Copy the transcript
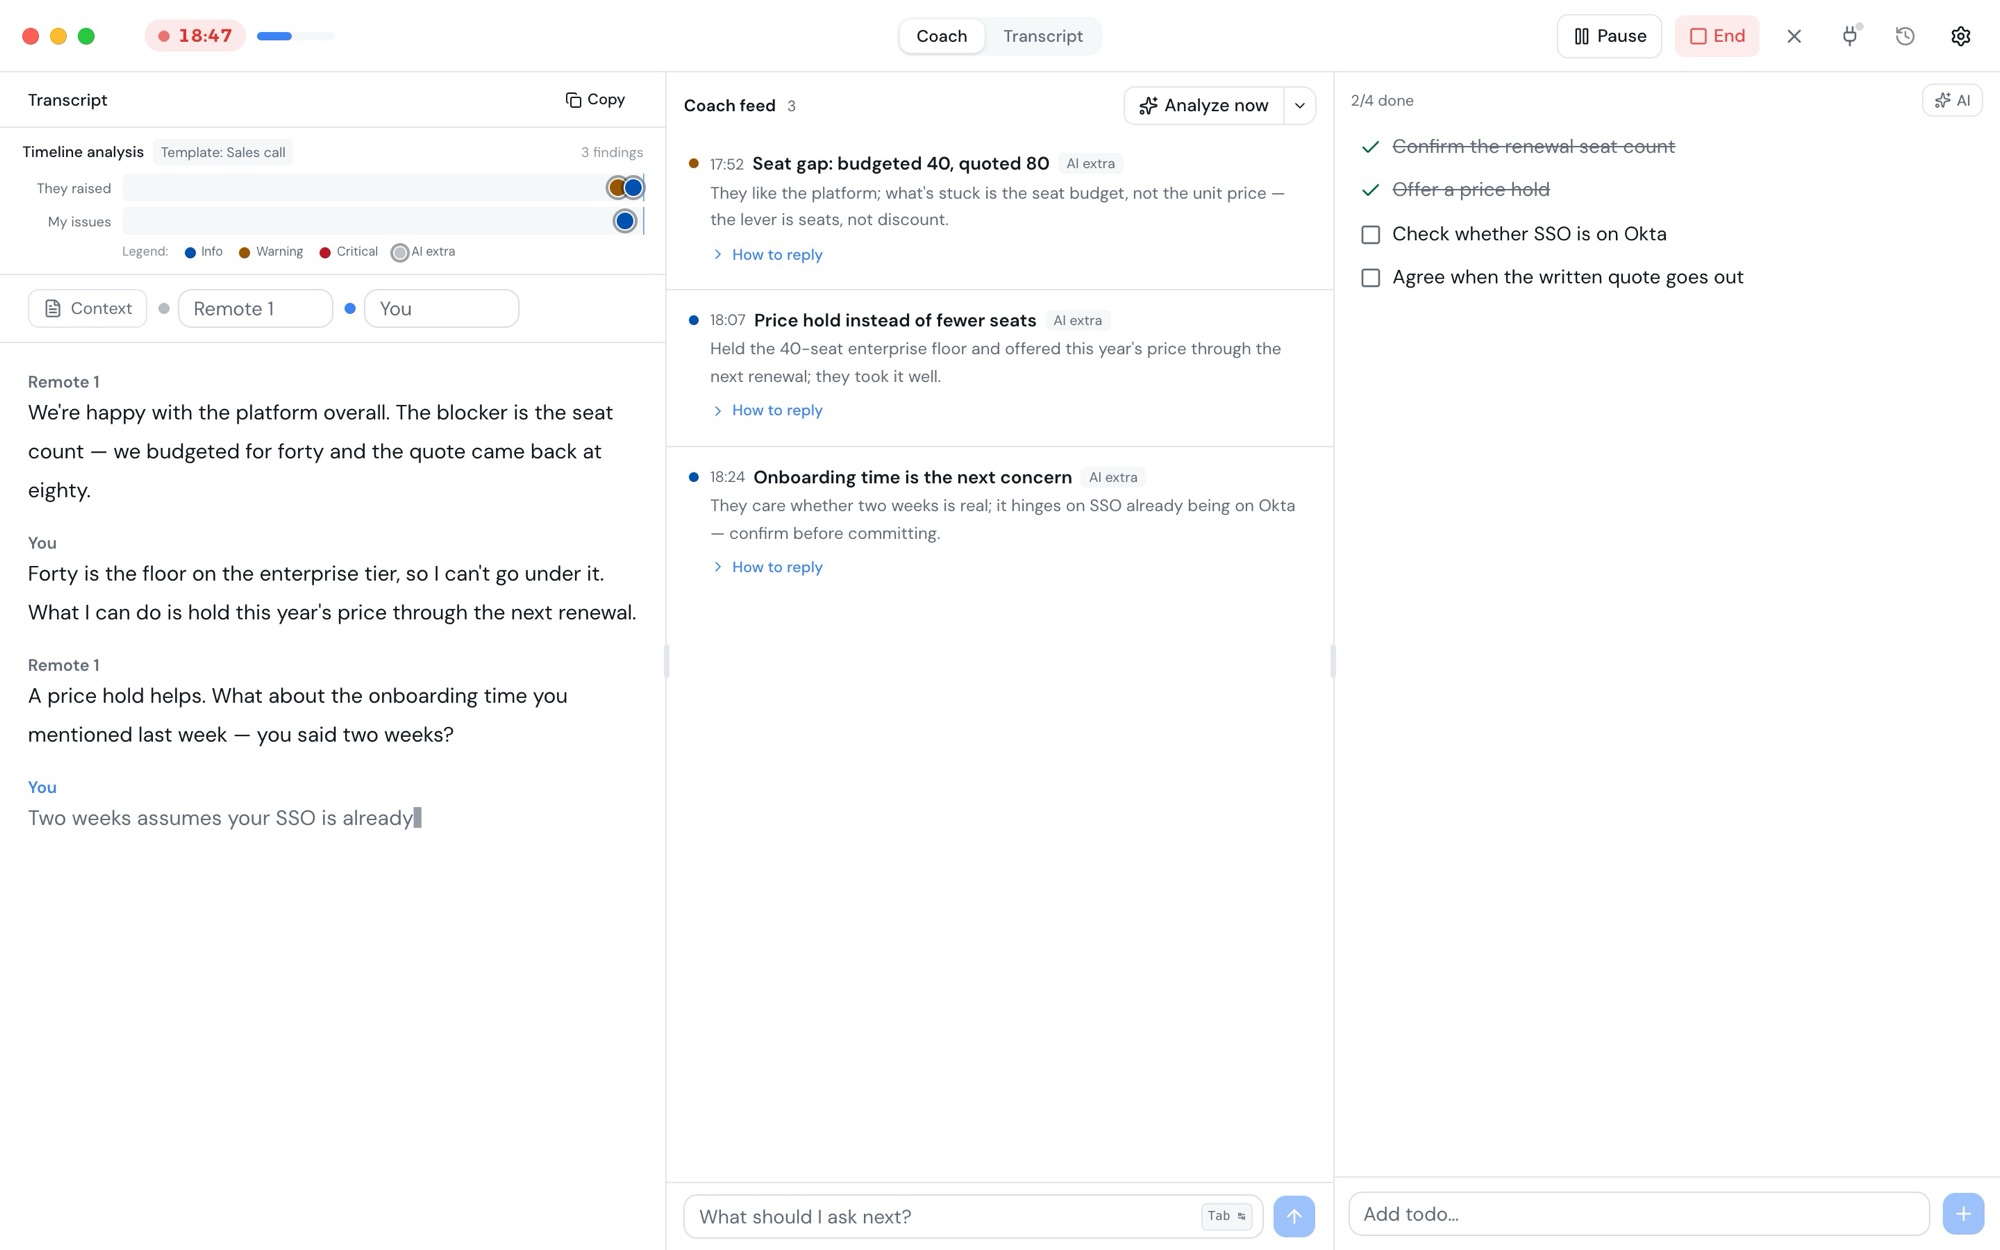The image size is (2000, 1250). (x=595, y=99)
